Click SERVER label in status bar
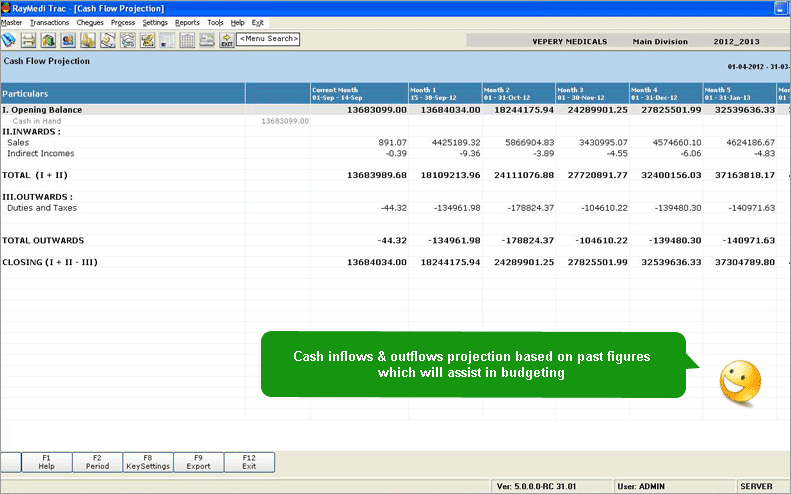Image resolution: width=791 pixels, height=494 pixels. [756, 486]
